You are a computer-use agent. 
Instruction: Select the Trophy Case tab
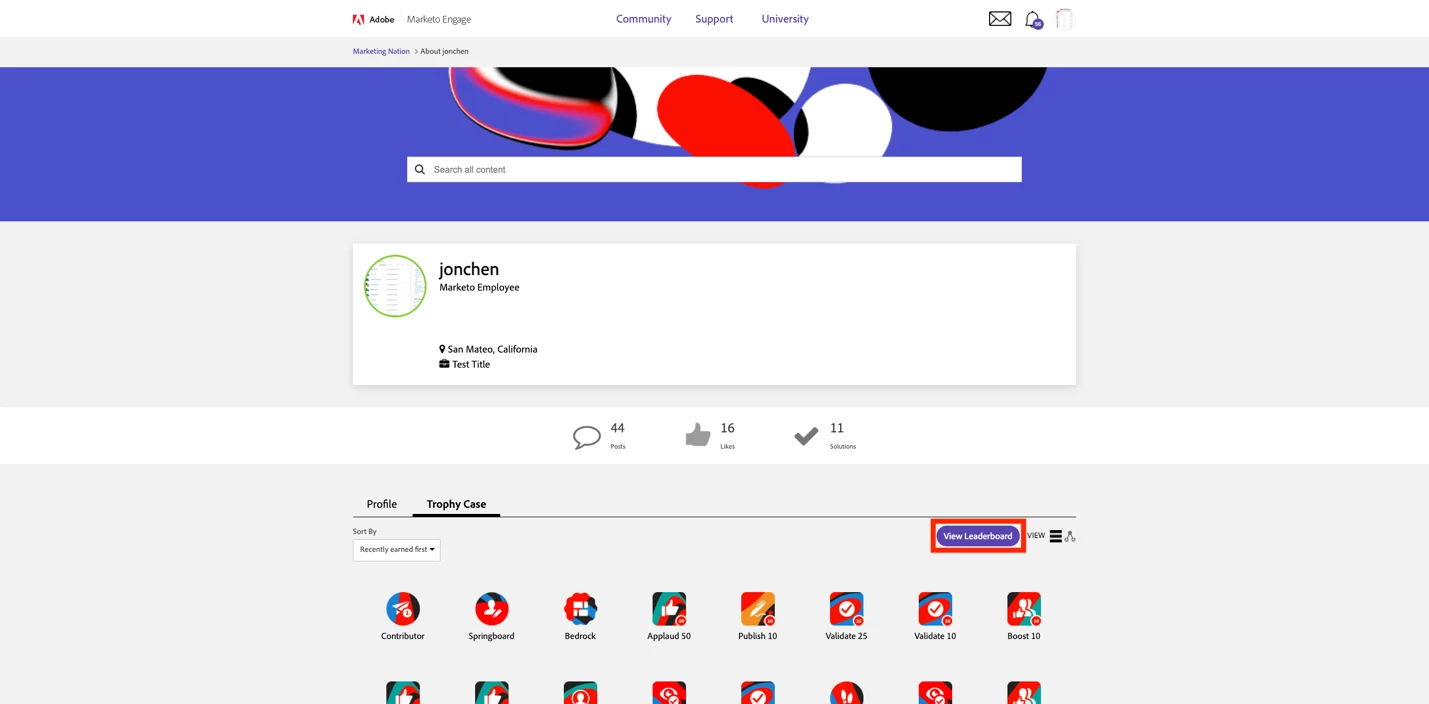pyautogui.click(x=456, y=504)
